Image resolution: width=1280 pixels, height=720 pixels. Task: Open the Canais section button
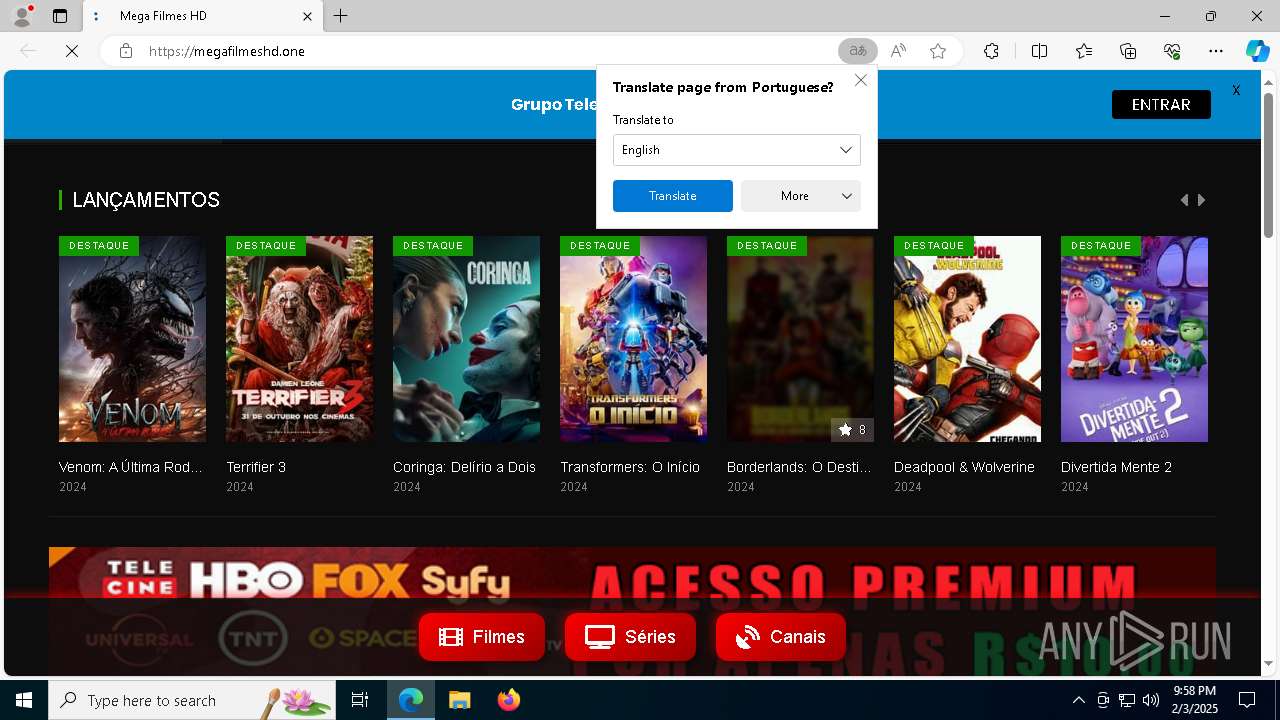click(x=781, y=637)
